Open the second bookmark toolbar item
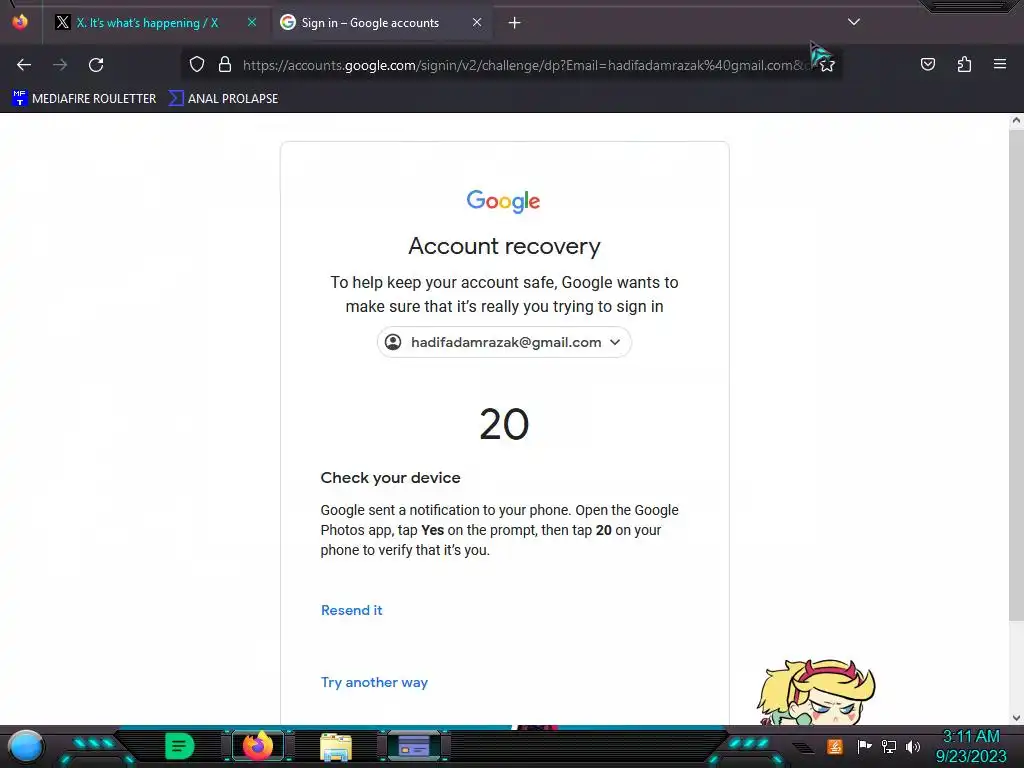This screenshot has height=768, width=1024. point(223,99)
